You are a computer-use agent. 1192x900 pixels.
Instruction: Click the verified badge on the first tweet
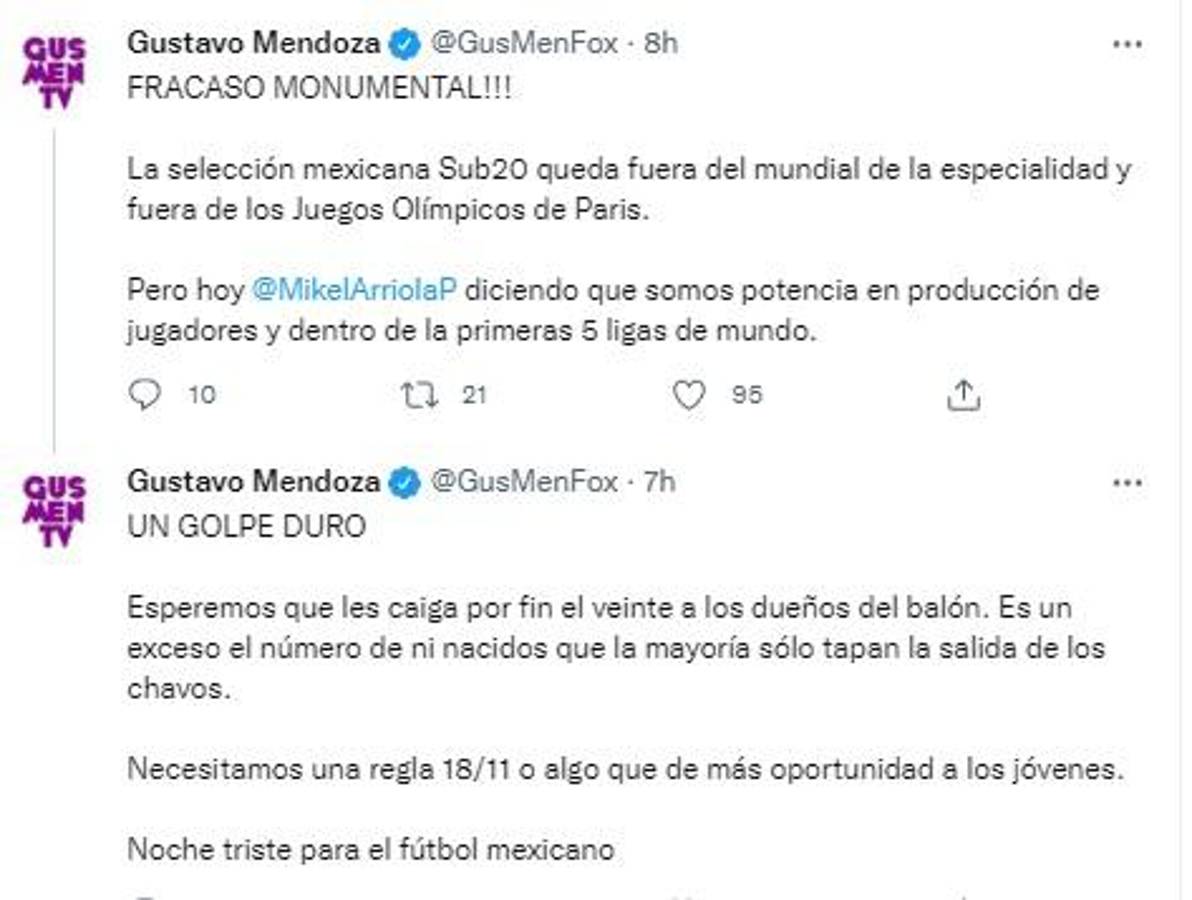pyautogui.click(x=403, y=41)
